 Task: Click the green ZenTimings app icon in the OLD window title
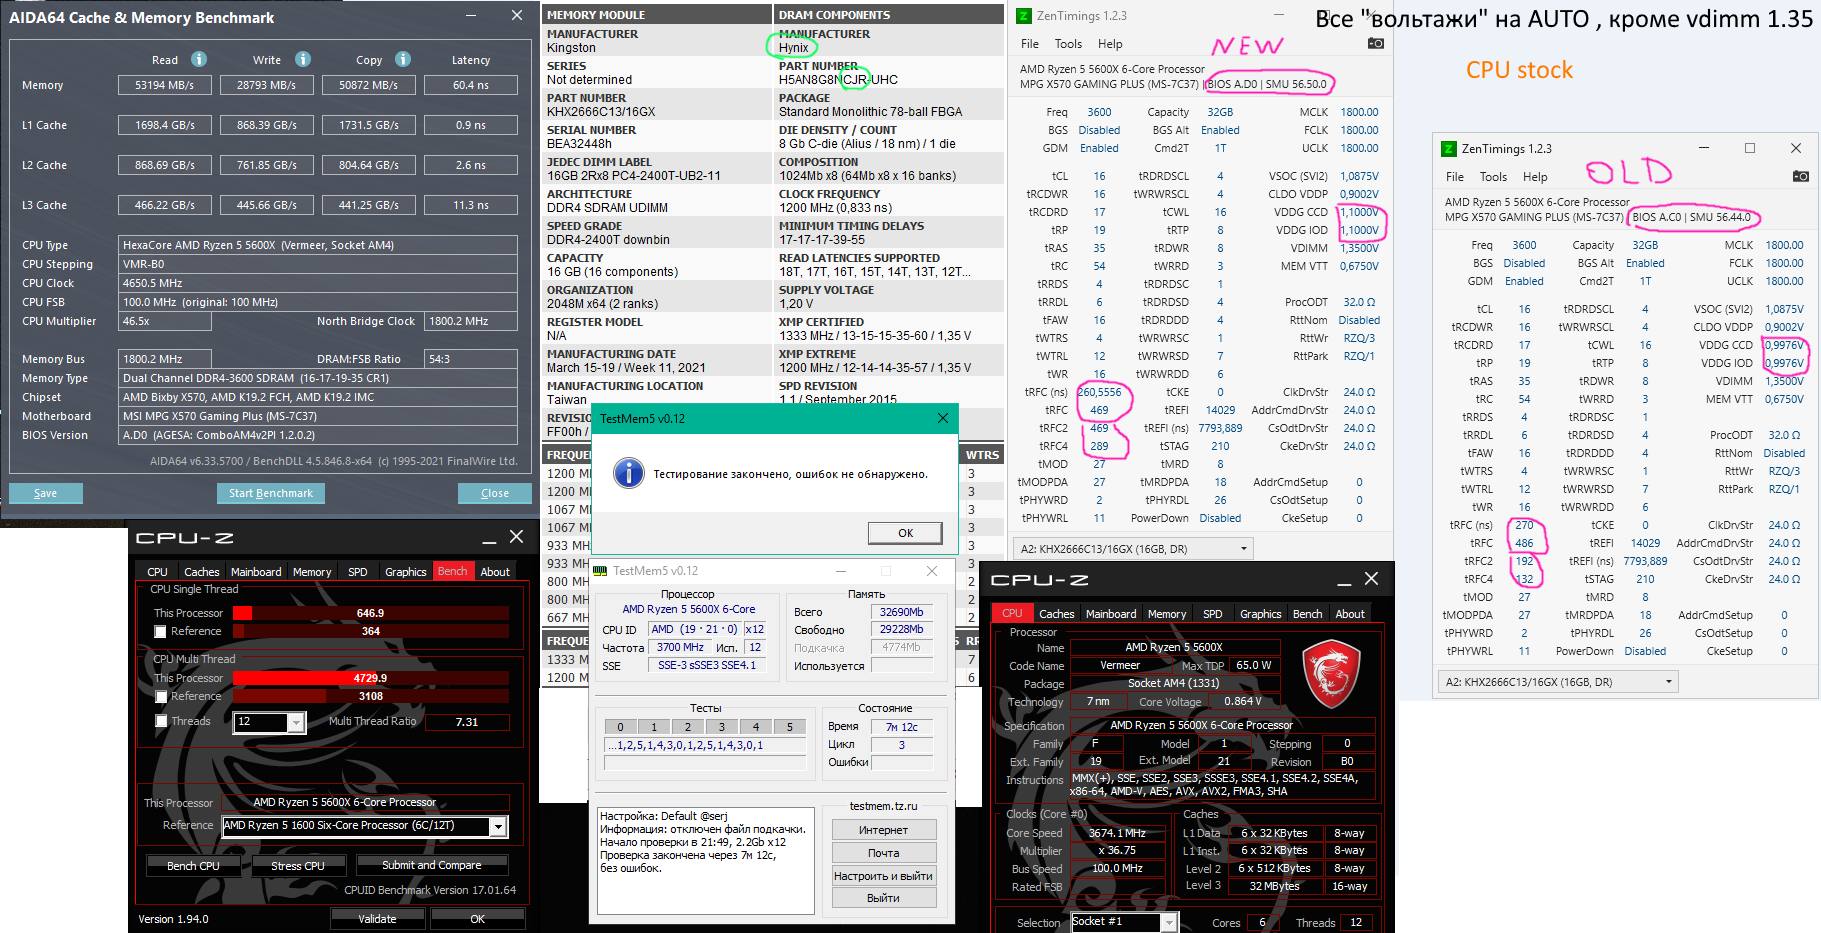(x=1448, y=149)
